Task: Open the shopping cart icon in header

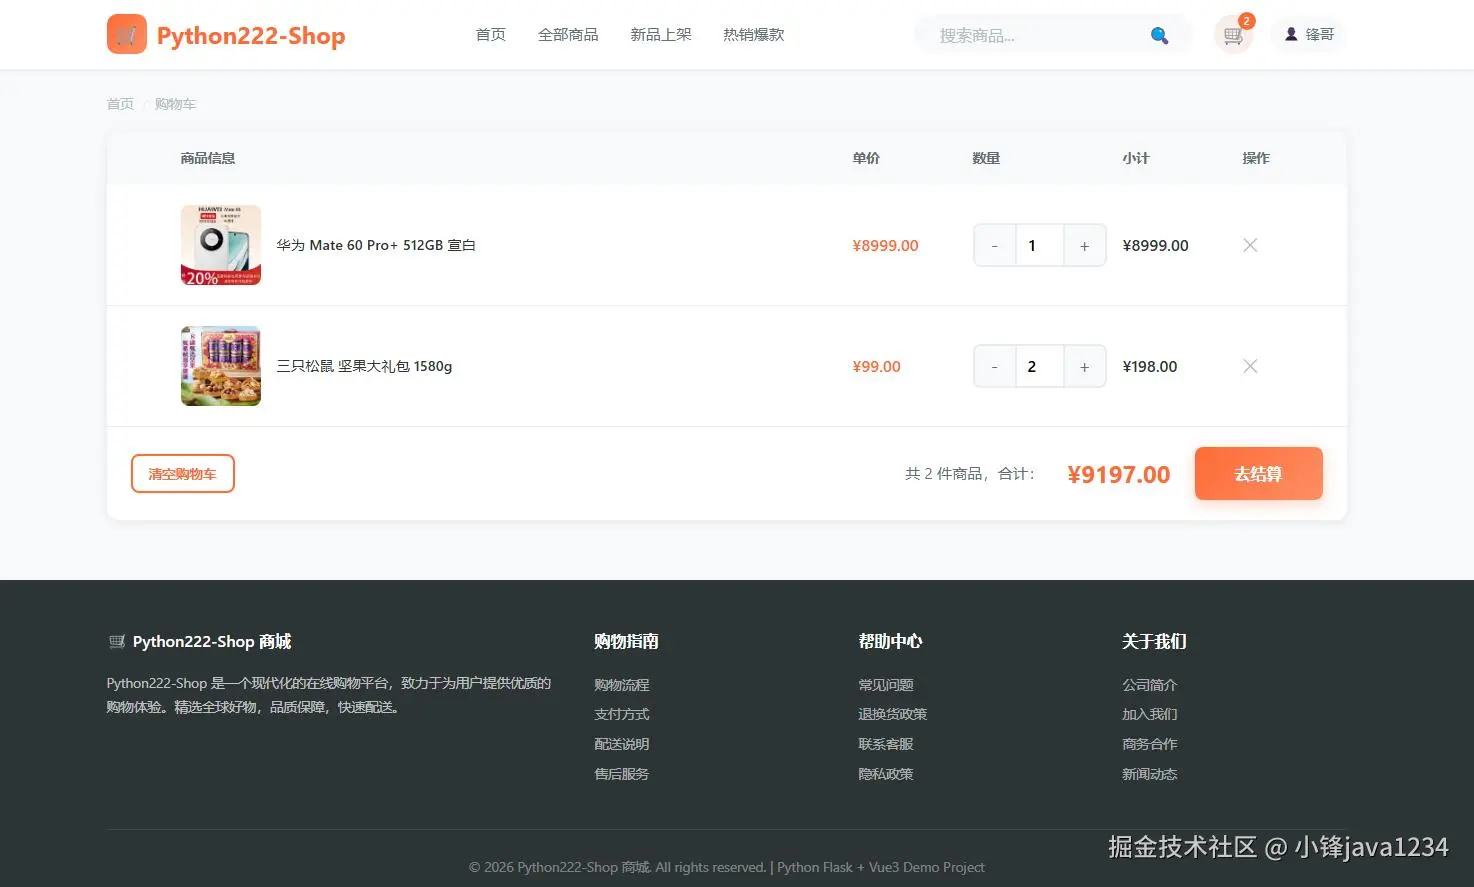Action: [x=1233, y=35]
